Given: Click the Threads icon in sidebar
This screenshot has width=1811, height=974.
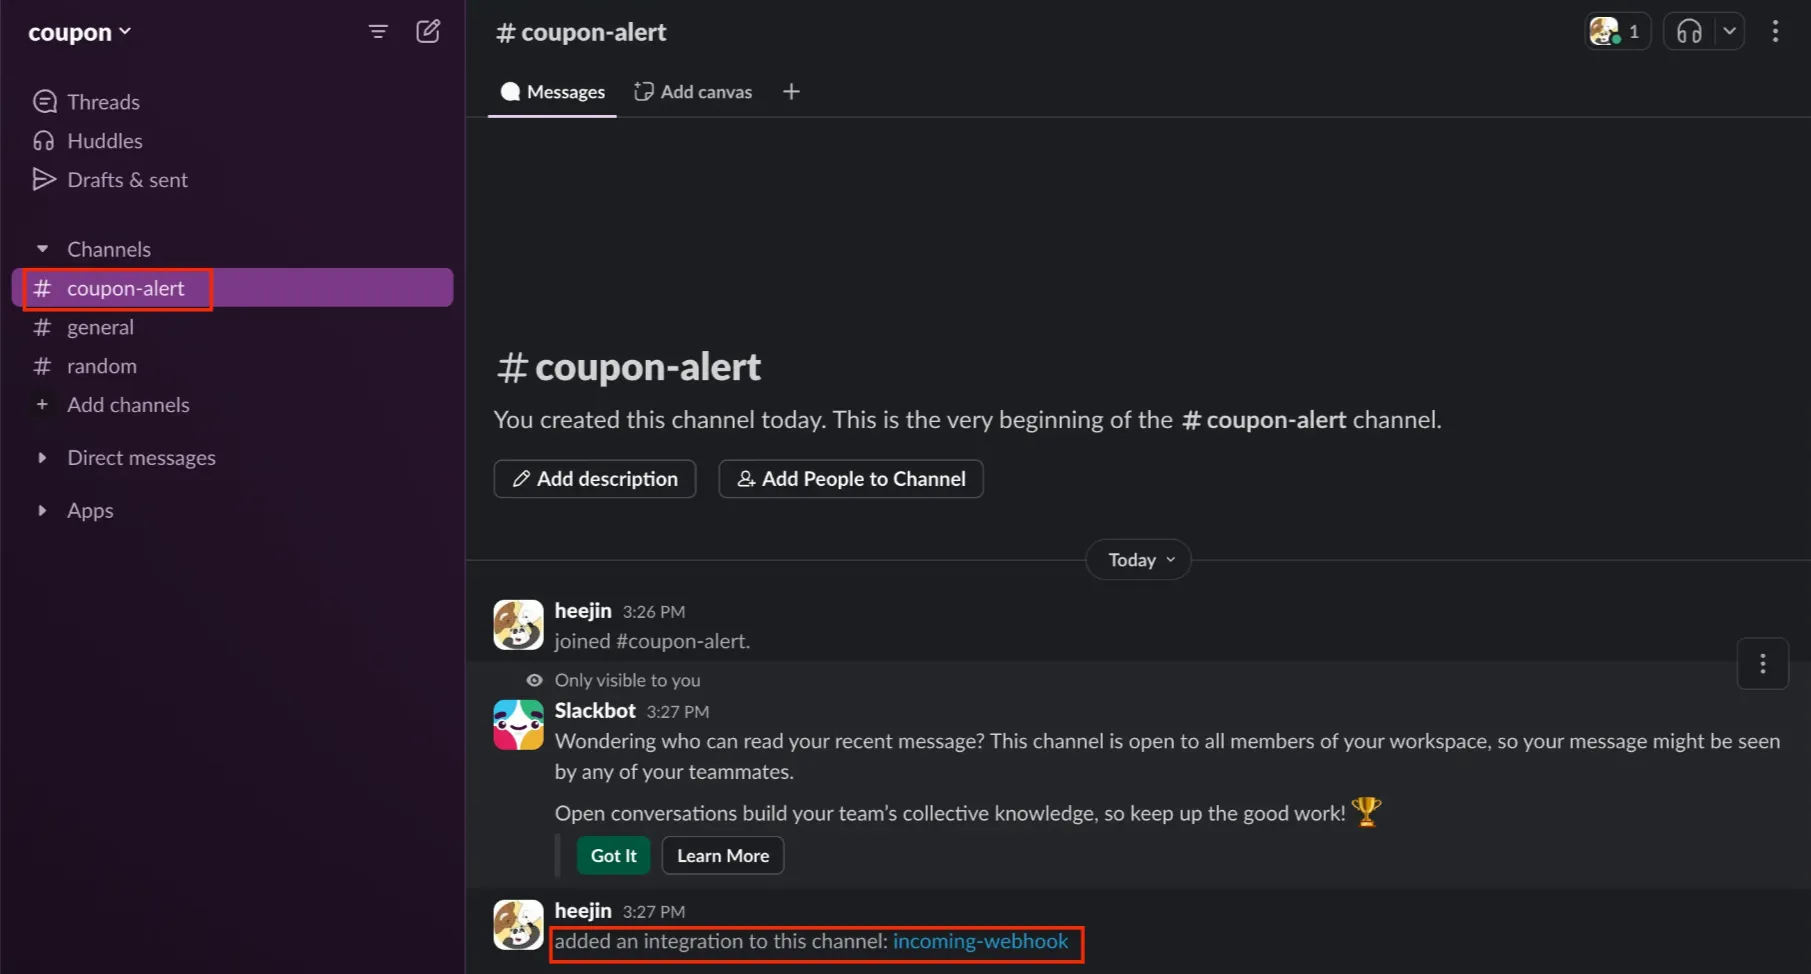Looking at the screenshot, I should click(x=44, y=102).
